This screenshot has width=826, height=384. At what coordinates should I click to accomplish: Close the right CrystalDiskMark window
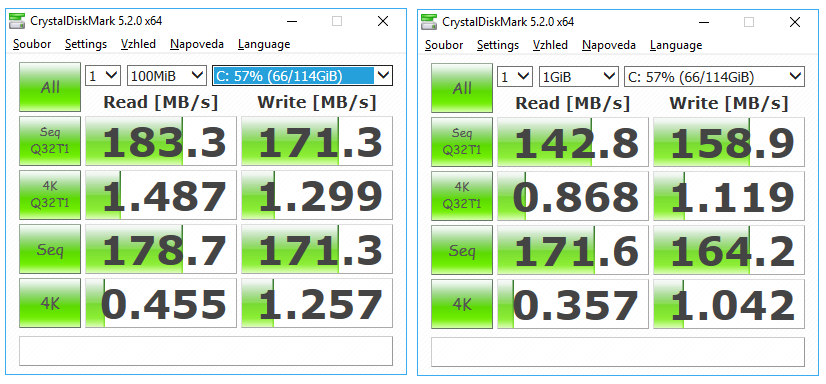tap(795, 22)
